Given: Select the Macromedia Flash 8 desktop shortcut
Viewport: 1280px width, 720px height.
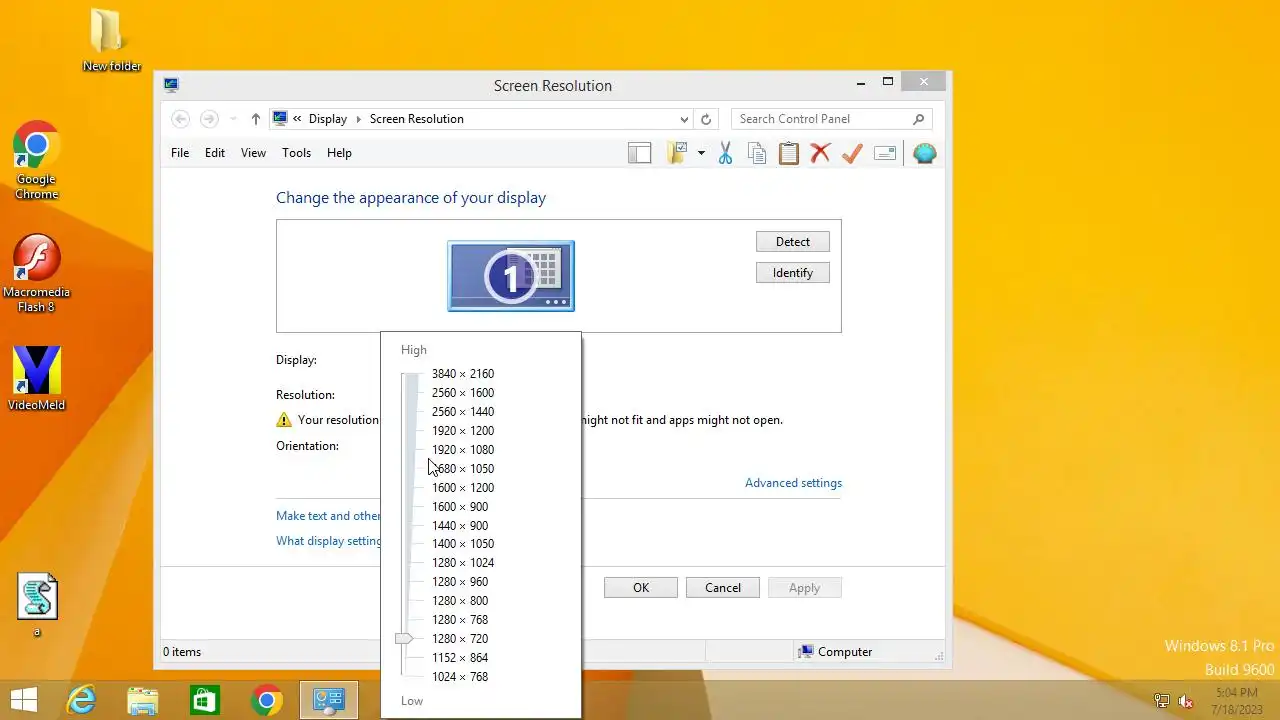Looking at the screenshot, I should click(37, 274).
